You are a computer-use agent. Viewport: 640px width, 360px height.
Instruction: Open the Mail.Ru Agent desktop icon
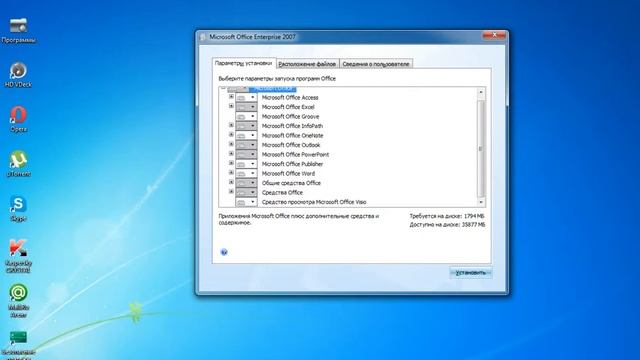coord(18,300)
